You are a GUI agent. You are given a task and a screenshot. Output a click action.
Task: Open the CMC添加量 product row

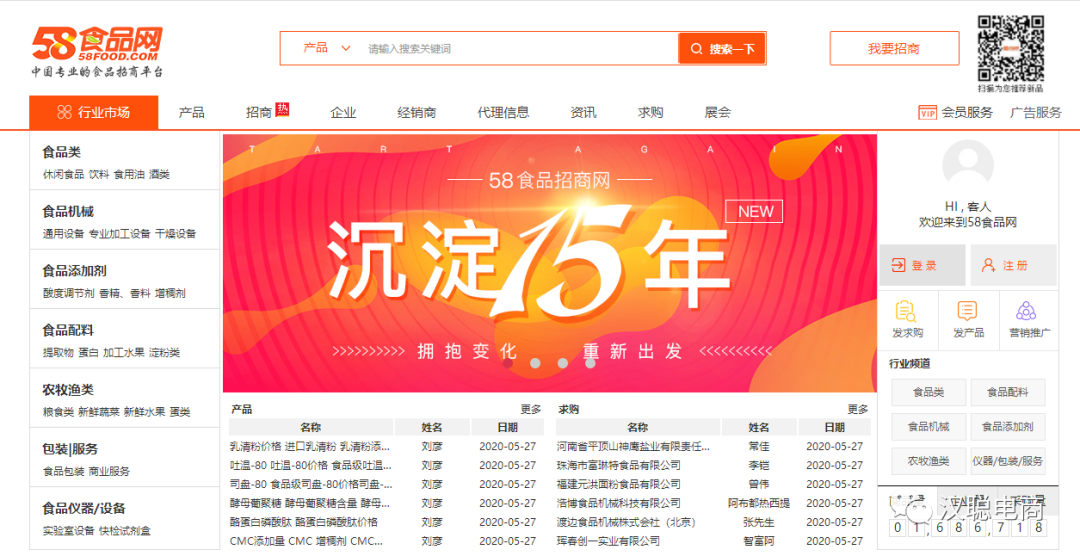(386, 541)
